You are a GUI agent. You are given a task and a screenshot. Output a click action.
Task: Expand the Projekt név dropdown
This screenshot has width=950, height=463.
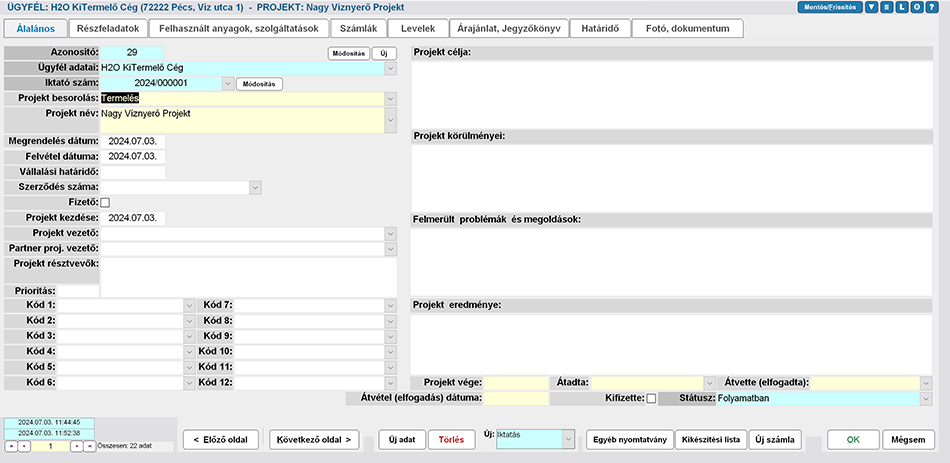point(391,120)
